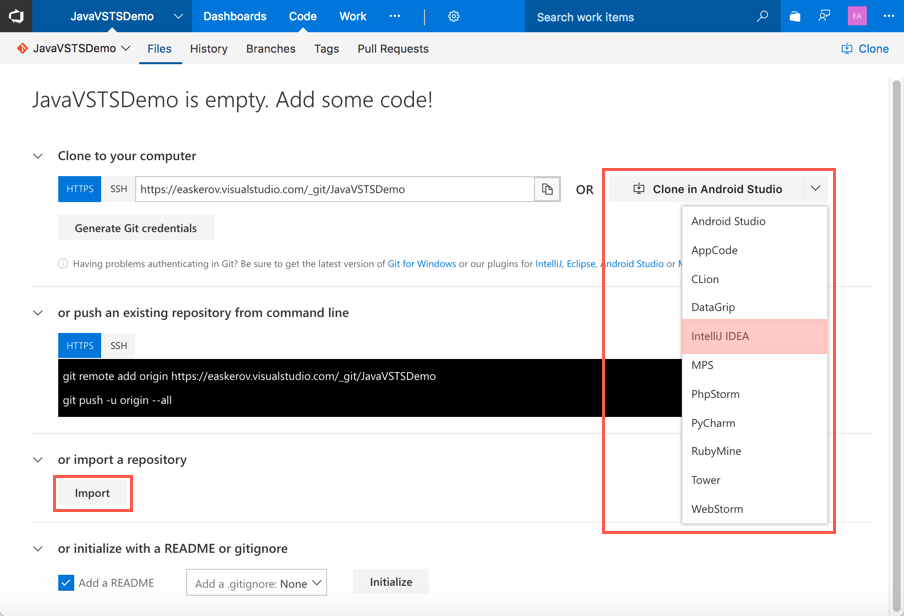Click the search magnifier icon
904x616 pixels.
[x=762, y=16]
